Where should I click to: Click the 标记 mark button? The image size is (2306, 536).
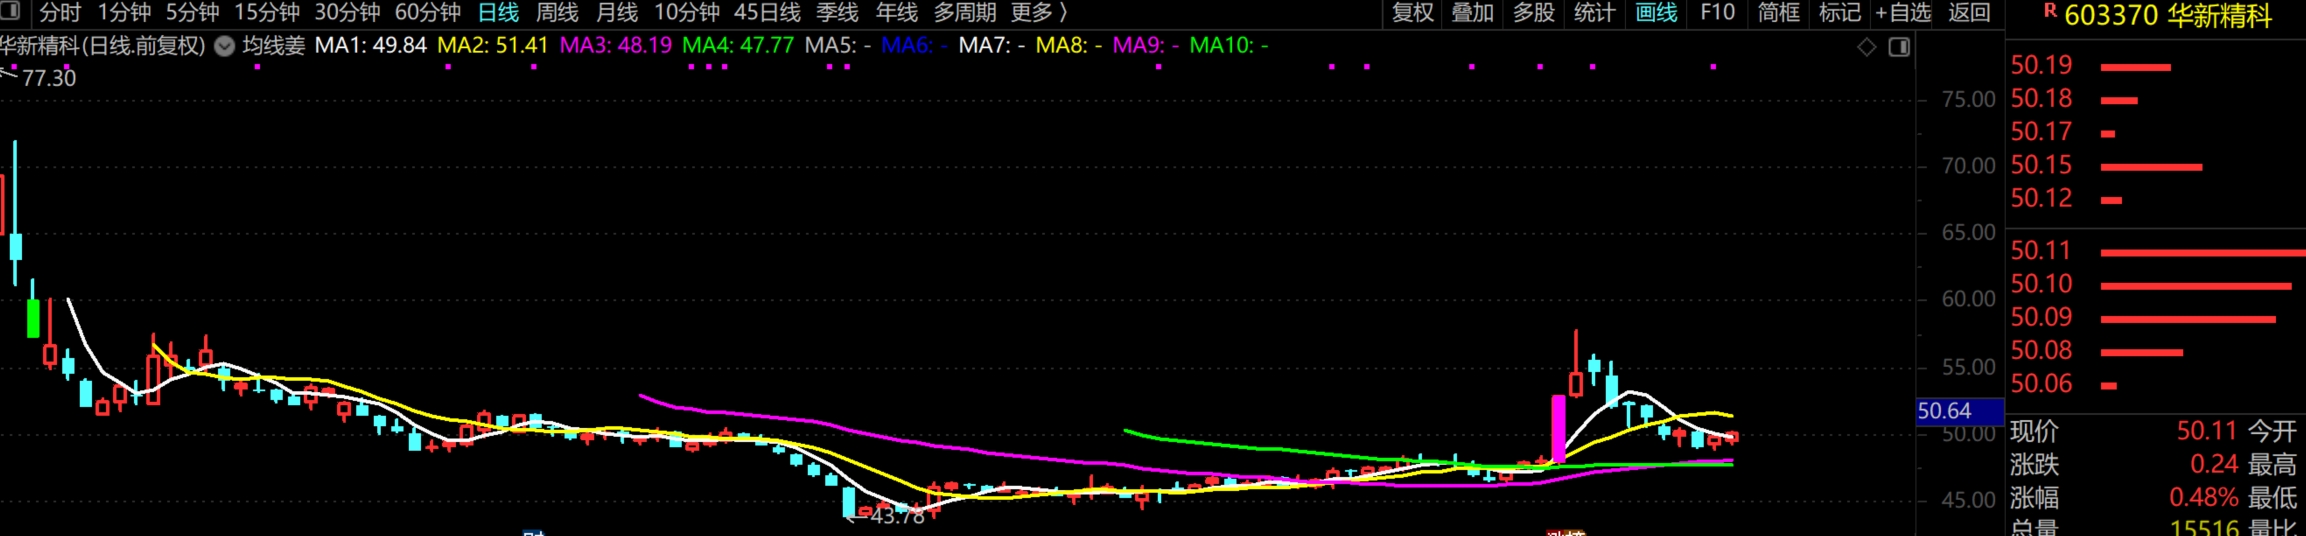coord(1839,13)
